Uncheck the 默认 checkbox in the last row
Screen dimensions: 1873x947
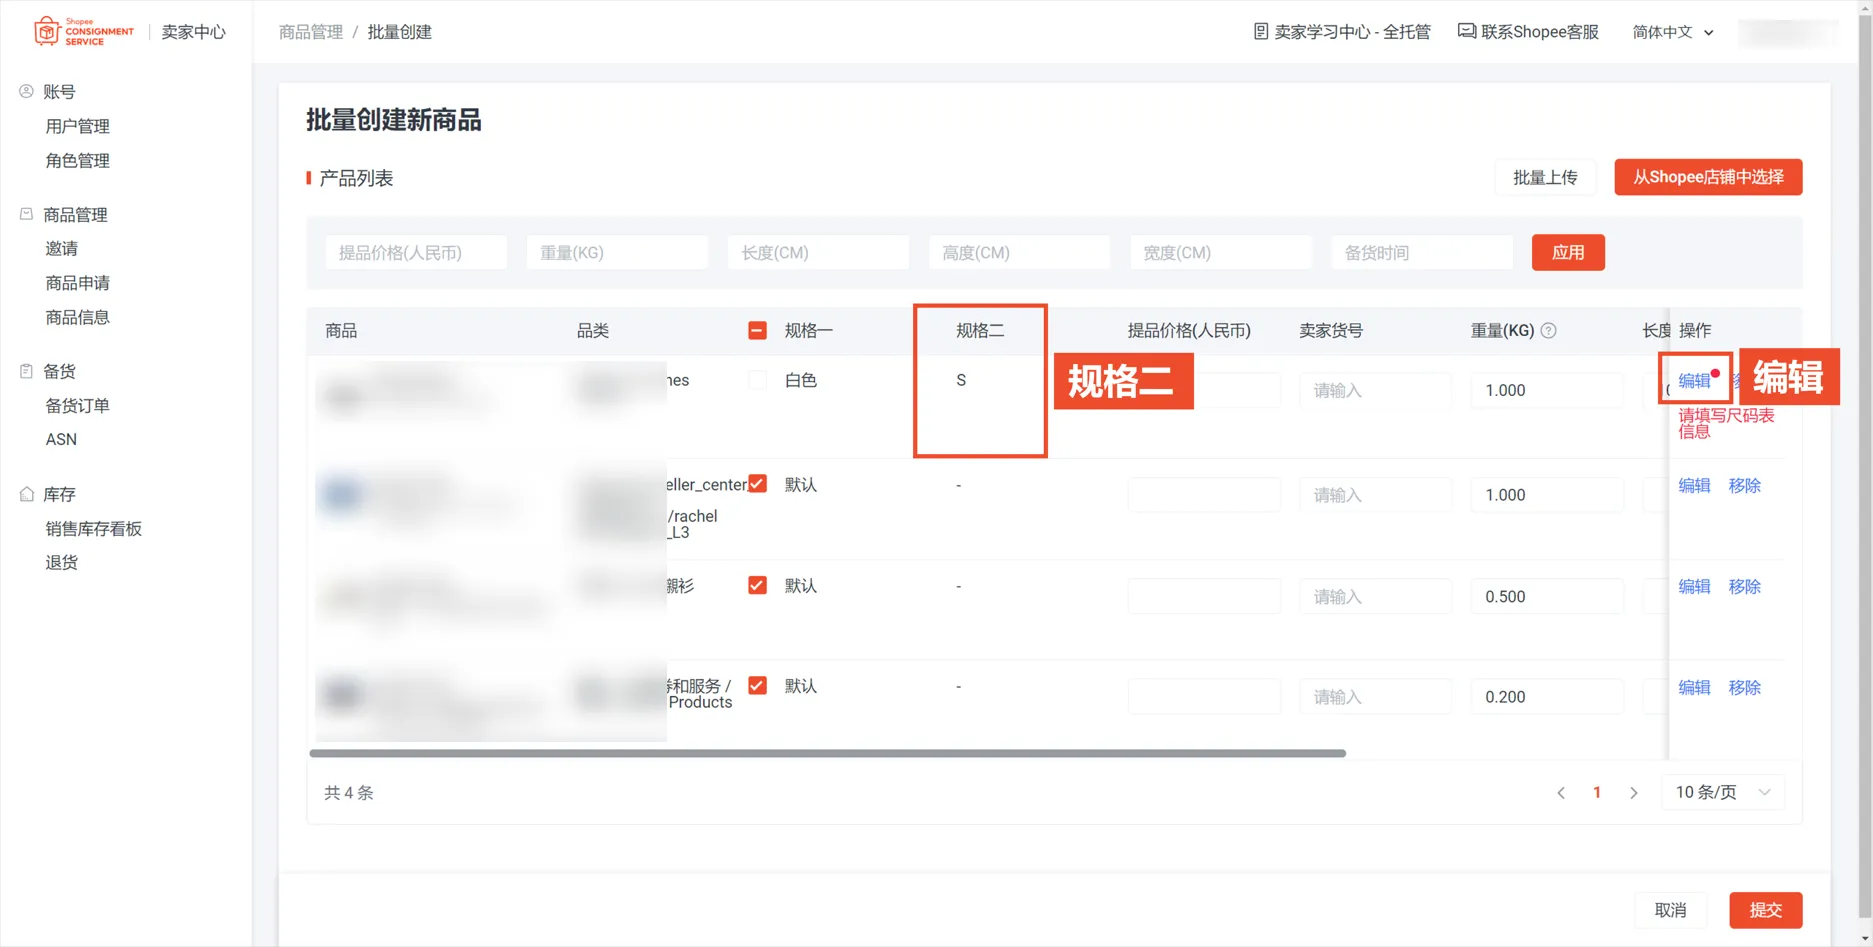coord(757,685)
